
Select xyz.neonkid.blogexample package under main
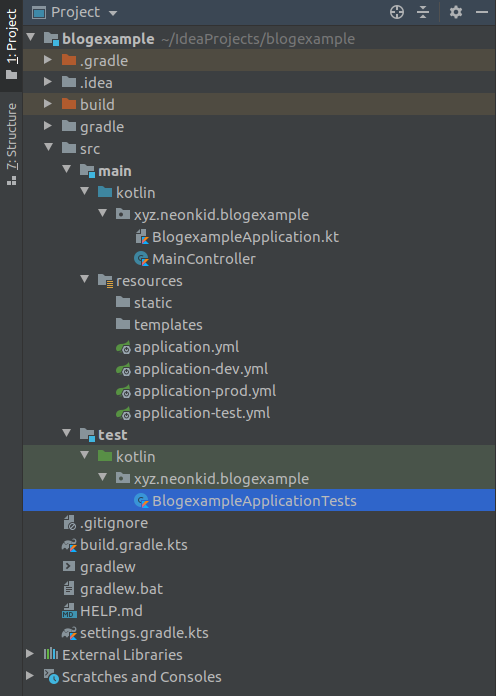pos(222,215)
